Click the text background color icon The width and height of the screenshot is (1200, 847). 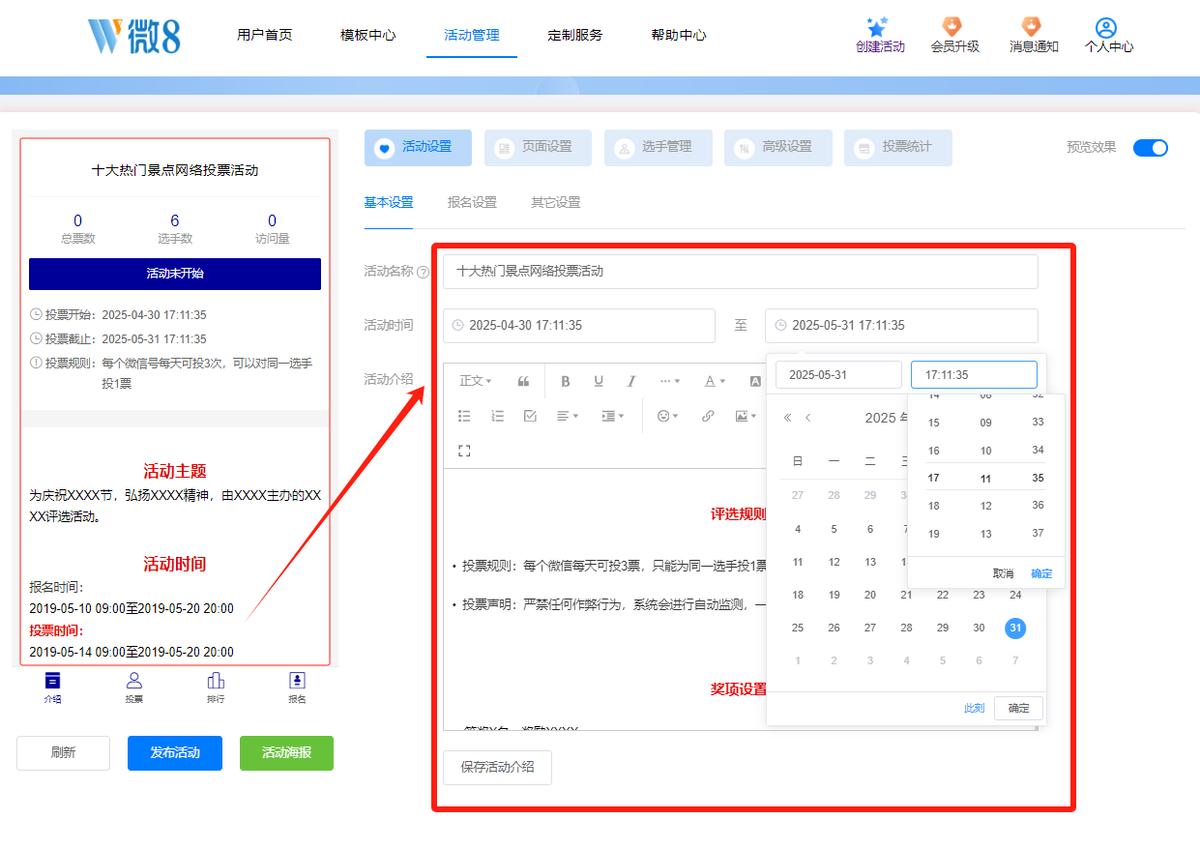point(755,381)
